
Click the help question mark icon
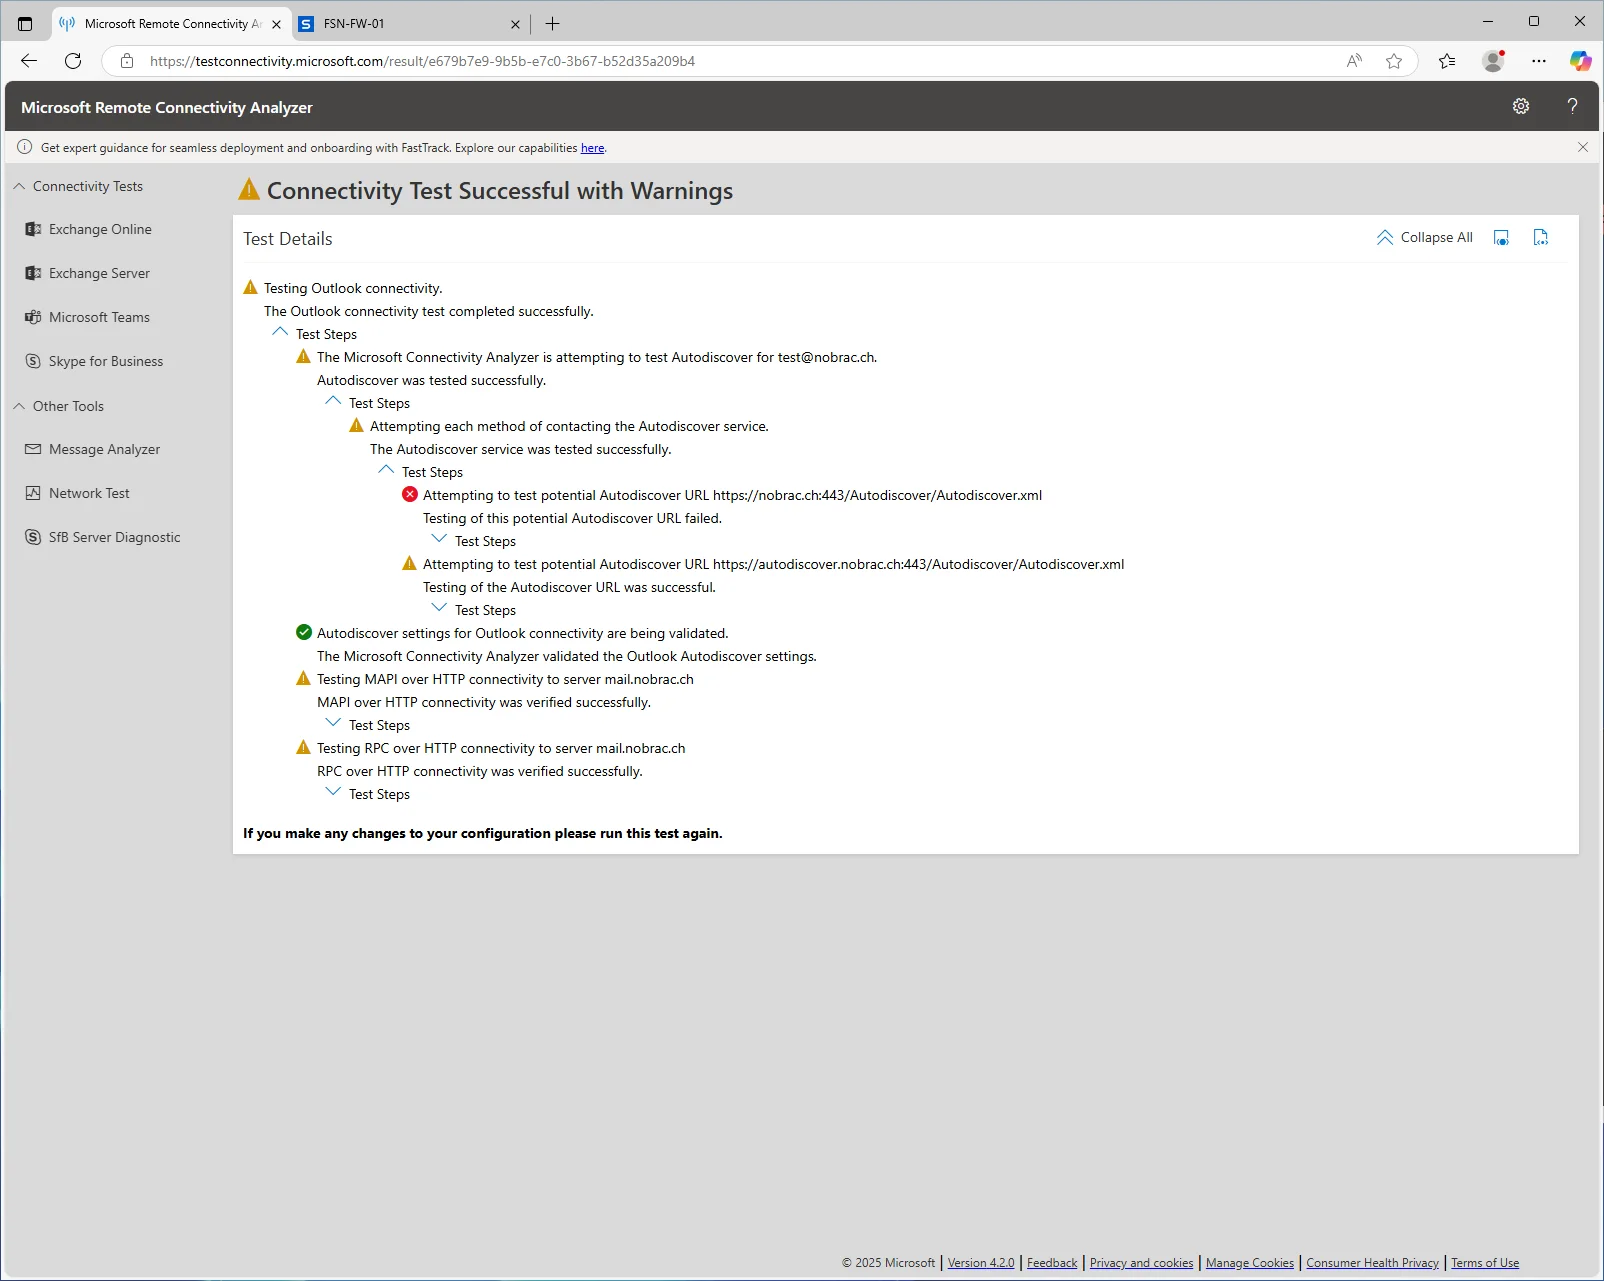(1572, 106)
